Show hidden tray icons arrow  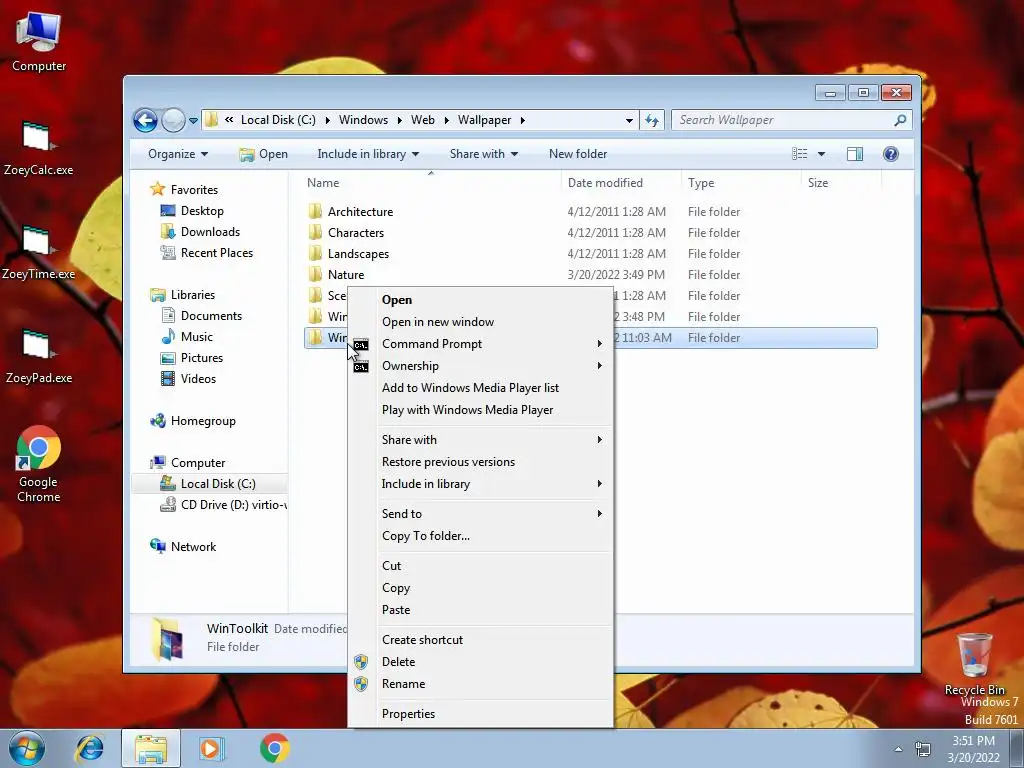pyautogui.click(x=899, y=749)
